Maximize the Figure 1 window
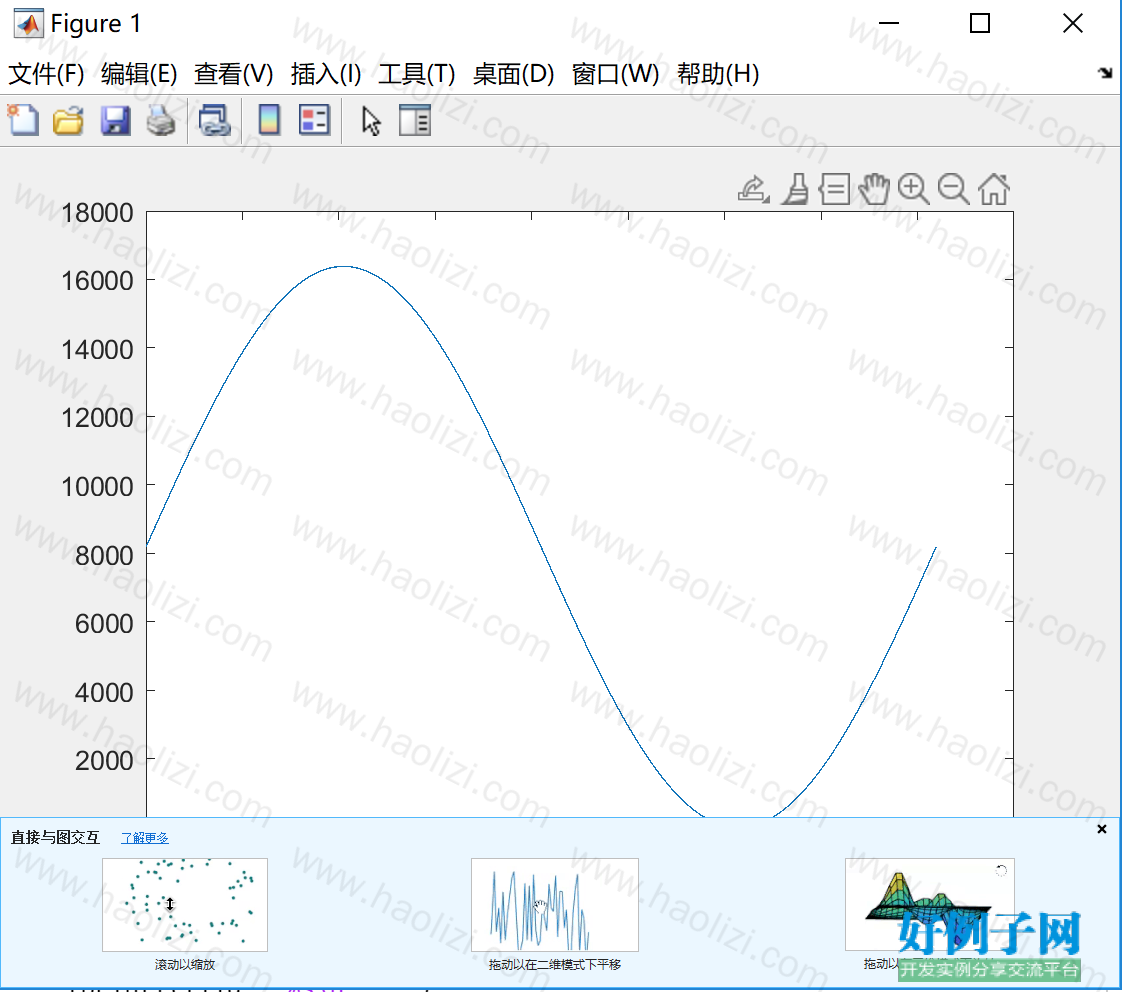1122x992 pixels. (x=980, y=24)
